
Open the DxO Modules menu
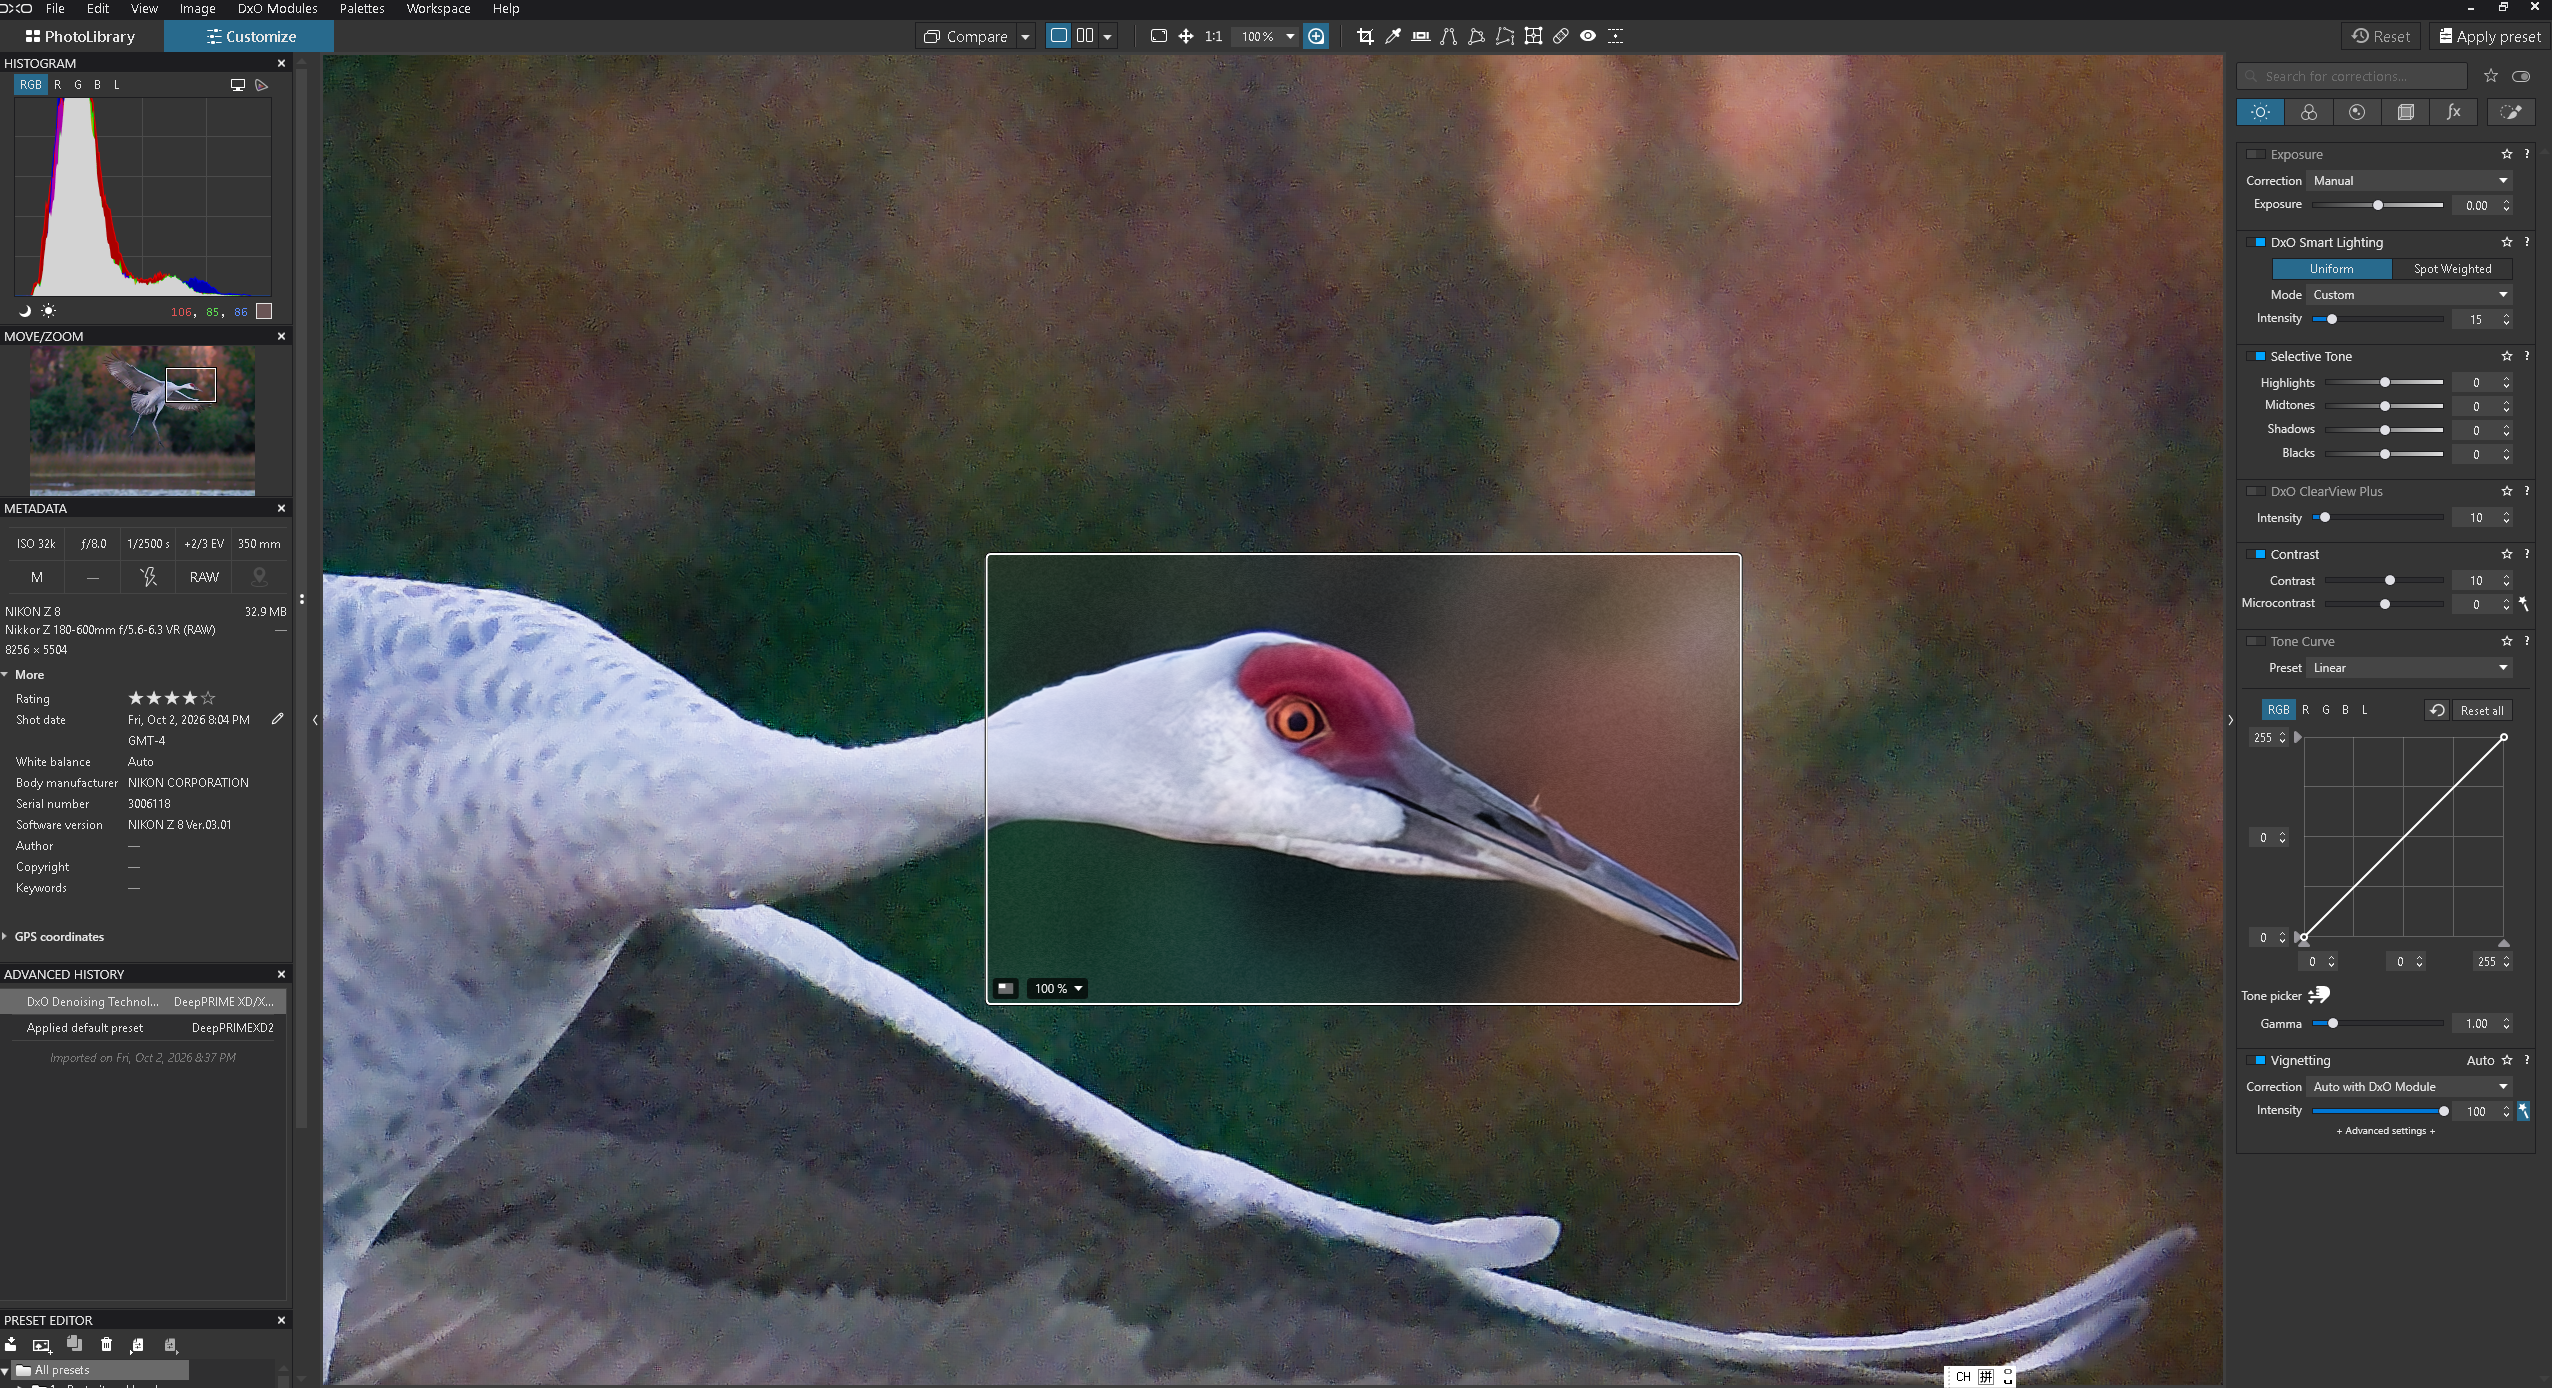pyautogui.click(x=277, y=9)
